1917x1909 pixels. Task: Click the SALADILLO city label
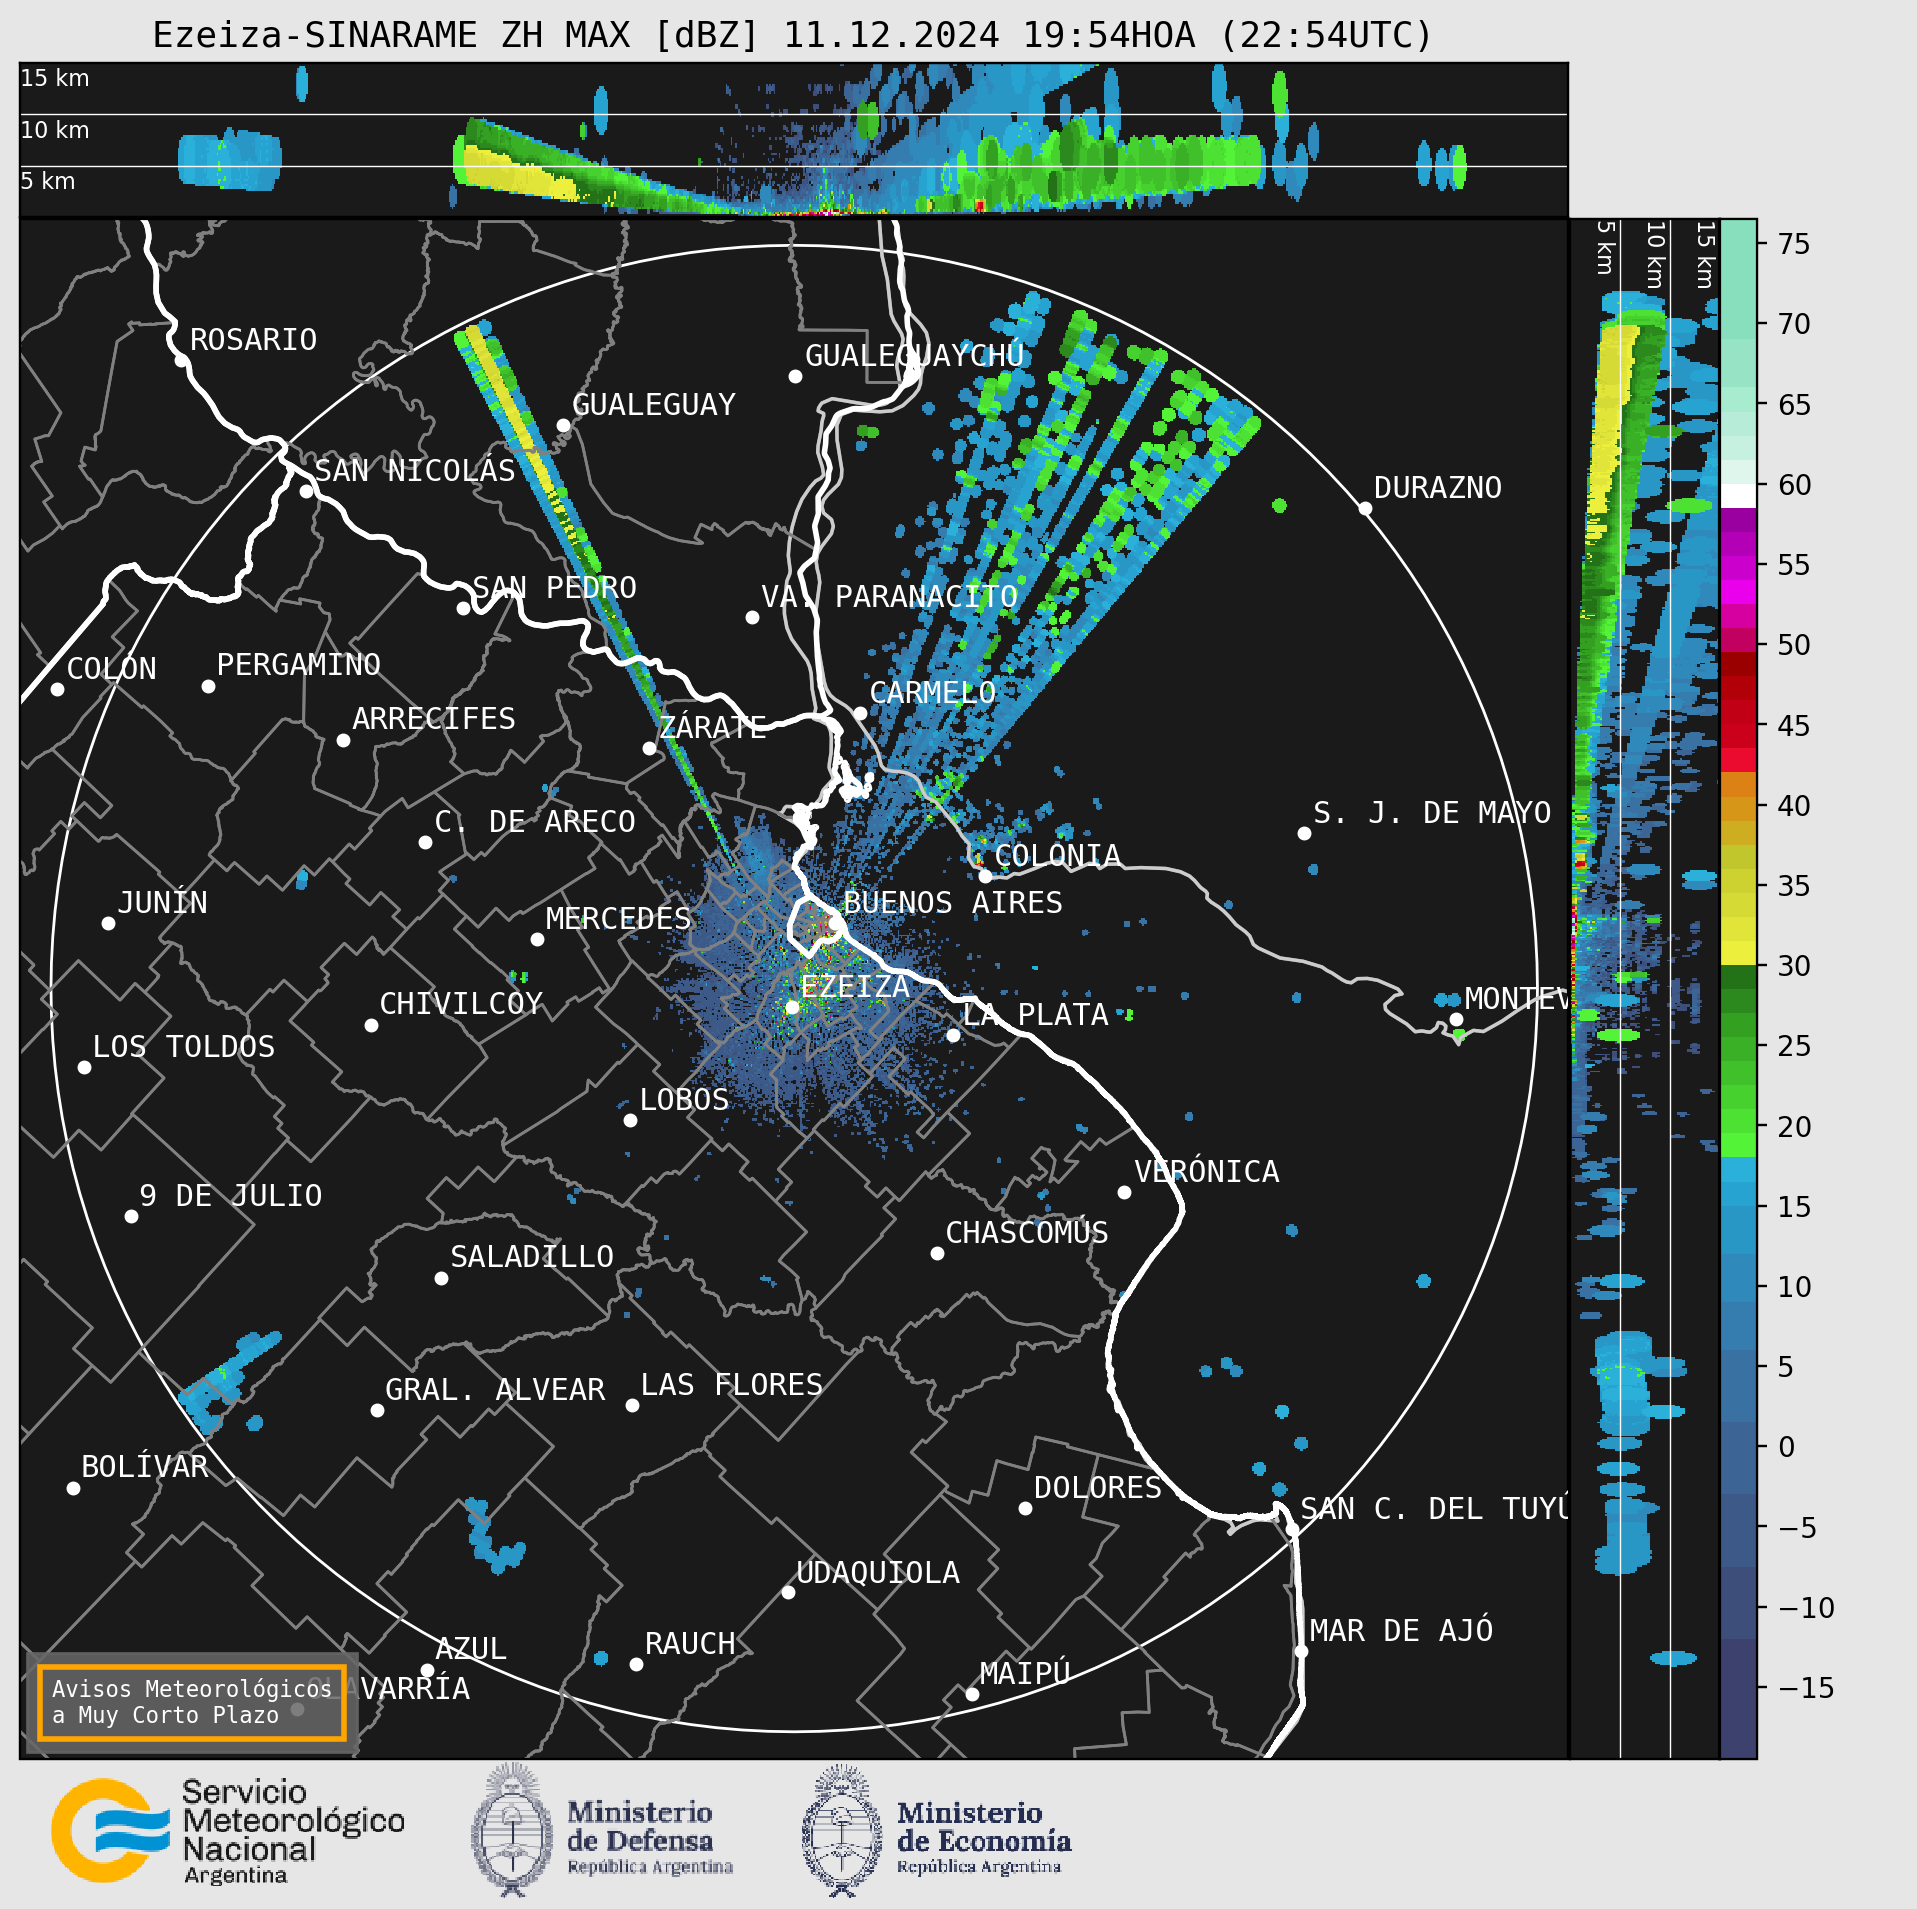click(x=532, y=1256)
